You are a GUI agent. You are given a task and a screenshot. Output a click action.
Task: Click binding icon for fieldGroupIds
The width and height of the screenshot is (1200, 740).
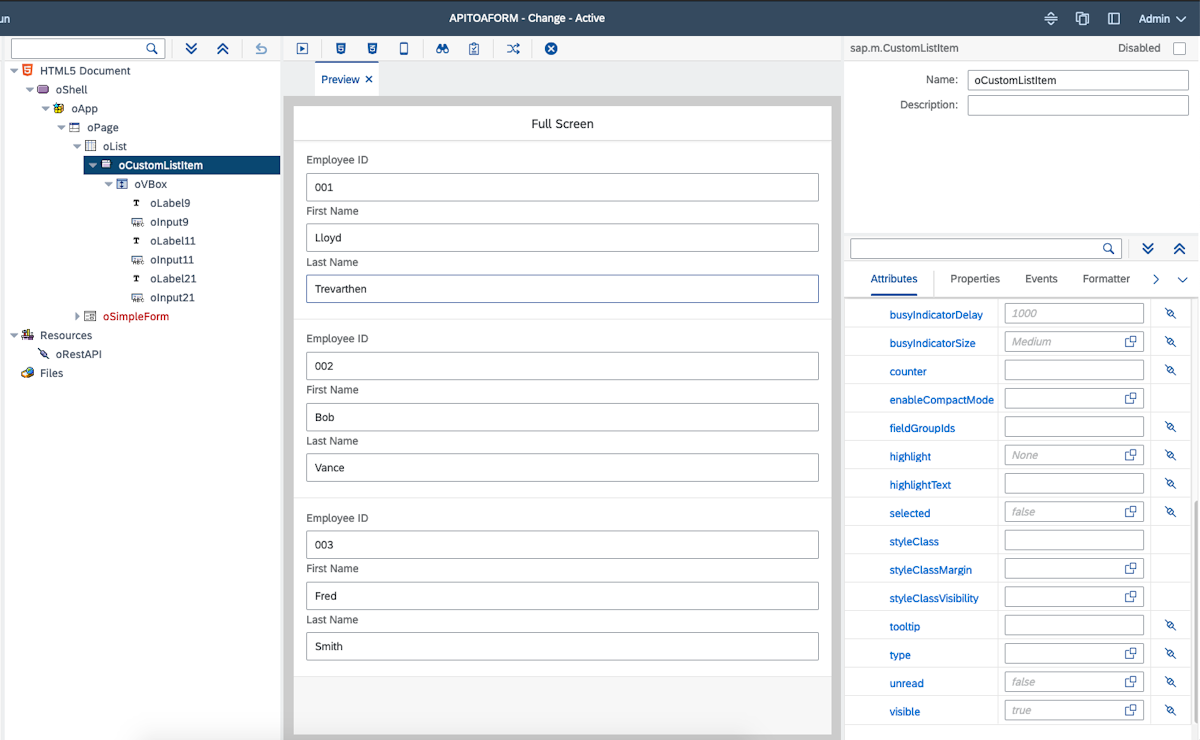coord(1171,427)
